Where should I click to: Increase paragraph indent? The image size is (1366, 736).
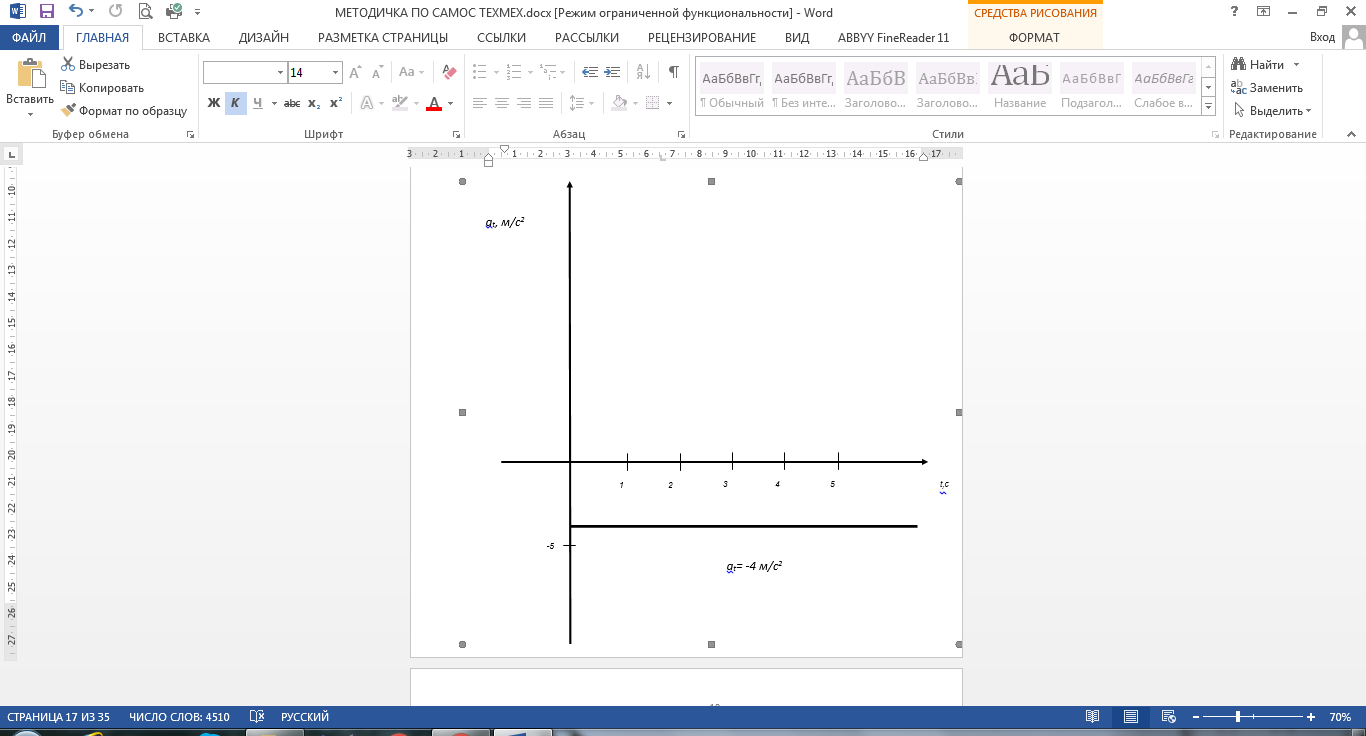614,72
